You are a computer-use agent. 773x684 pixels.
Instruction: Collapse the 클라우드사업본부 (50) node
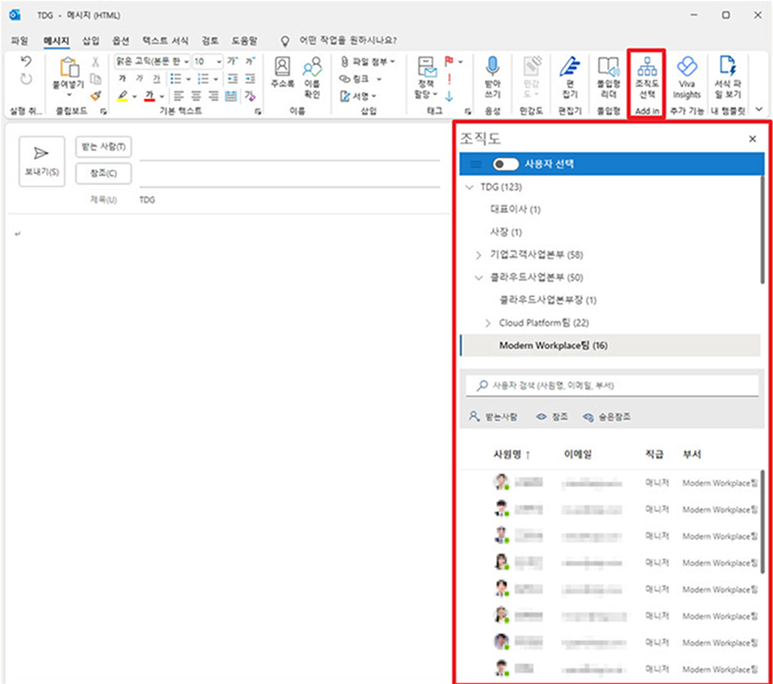[x=478, y=278]
